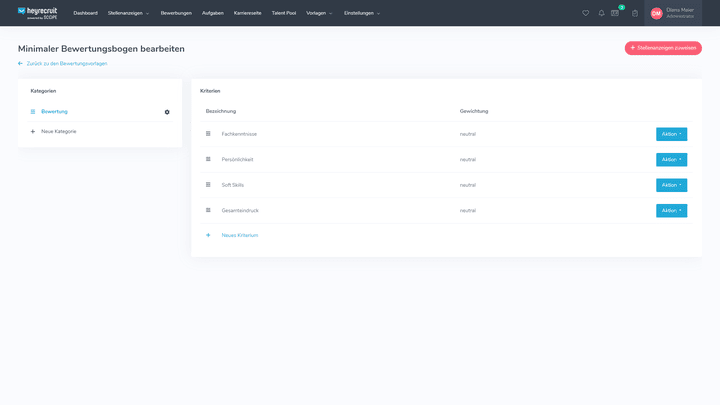Open settings gear for Bewertung category
This screenshot has width=720, height=405.
pos(167,112)
